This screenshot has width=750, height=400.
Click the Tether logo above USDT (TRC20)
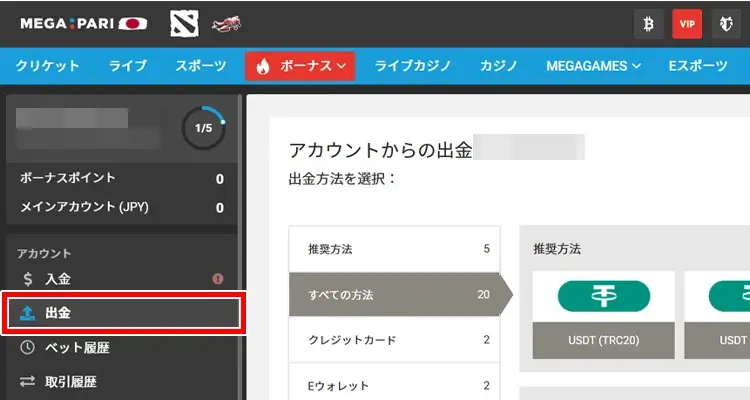coord(604,296)
